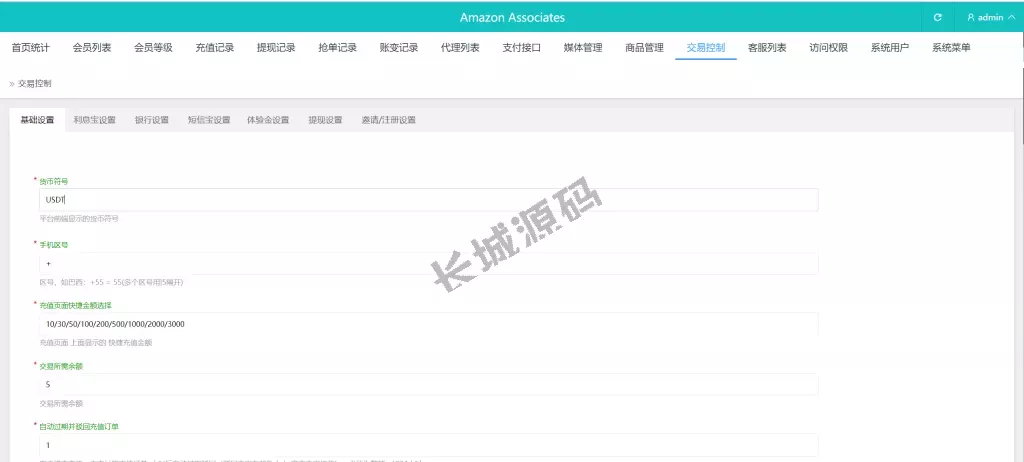Go to 会员列表 in the navigation
Screen dimensions: 1024x462
(92, 48)
